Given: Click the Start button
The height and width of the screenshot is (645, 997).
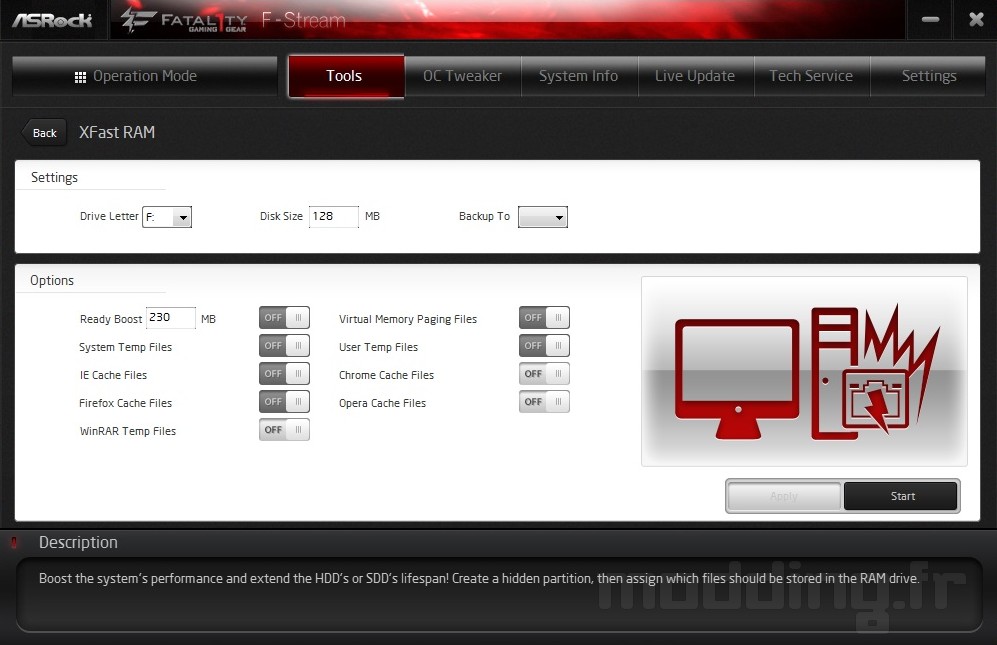Looking at the screenshot, I should coord(900,496).
